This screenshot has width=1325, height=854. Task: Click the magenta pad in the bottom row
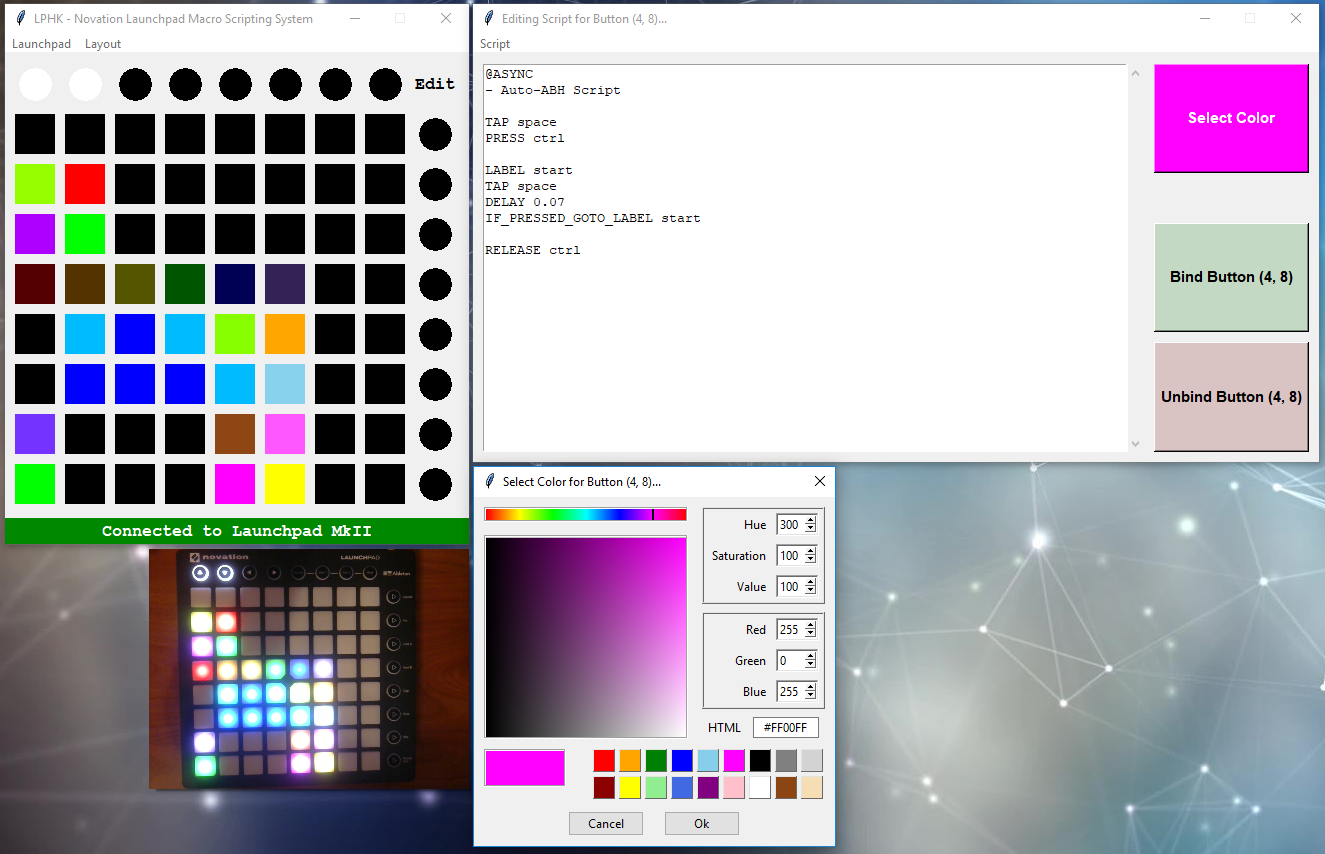235,484
